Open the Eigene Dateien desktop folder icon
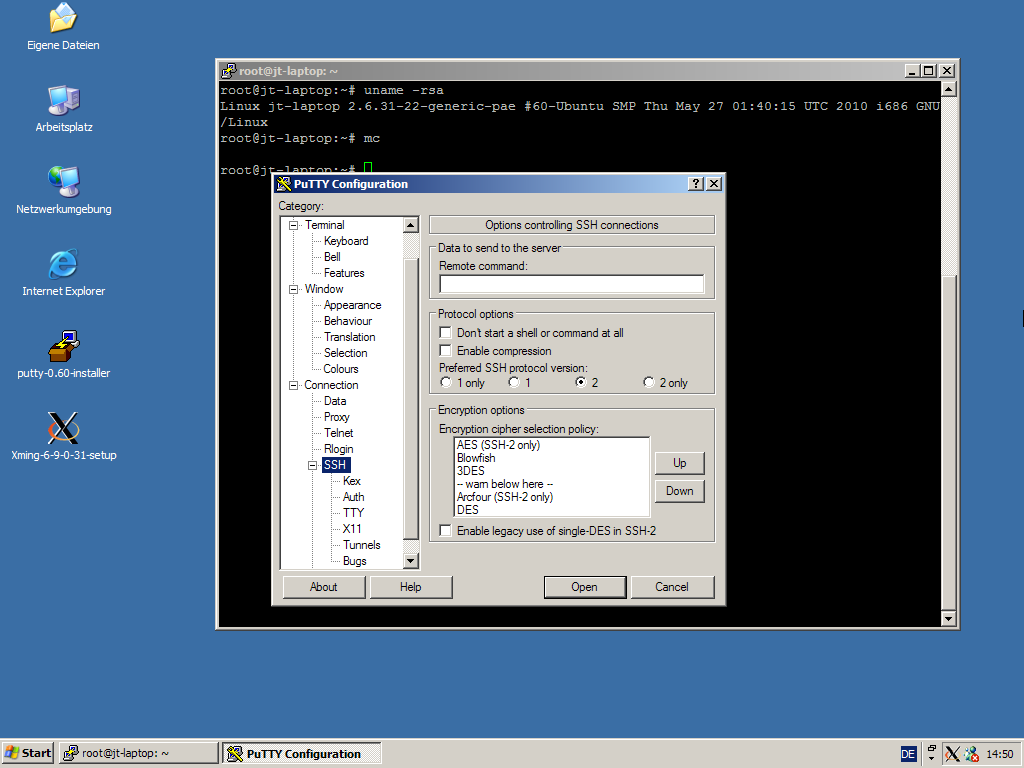 [62, 18]
